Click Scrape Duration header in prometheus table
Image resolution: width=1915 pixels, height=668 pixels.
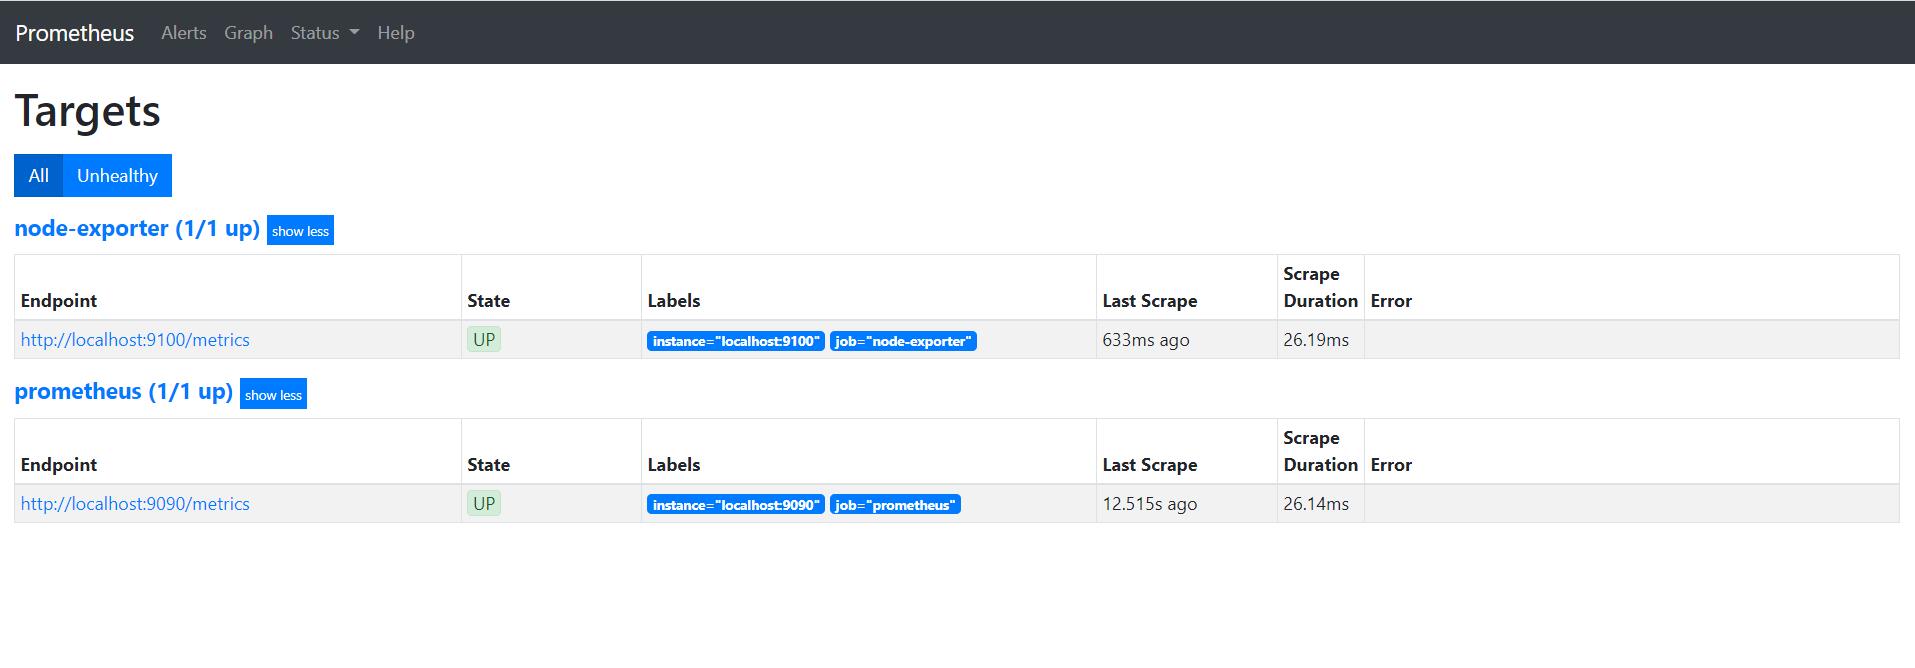point(1320,451)
